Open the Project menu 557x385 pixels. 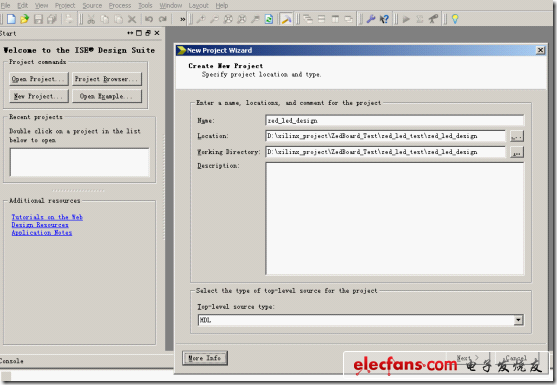click(x=65, y=5)
